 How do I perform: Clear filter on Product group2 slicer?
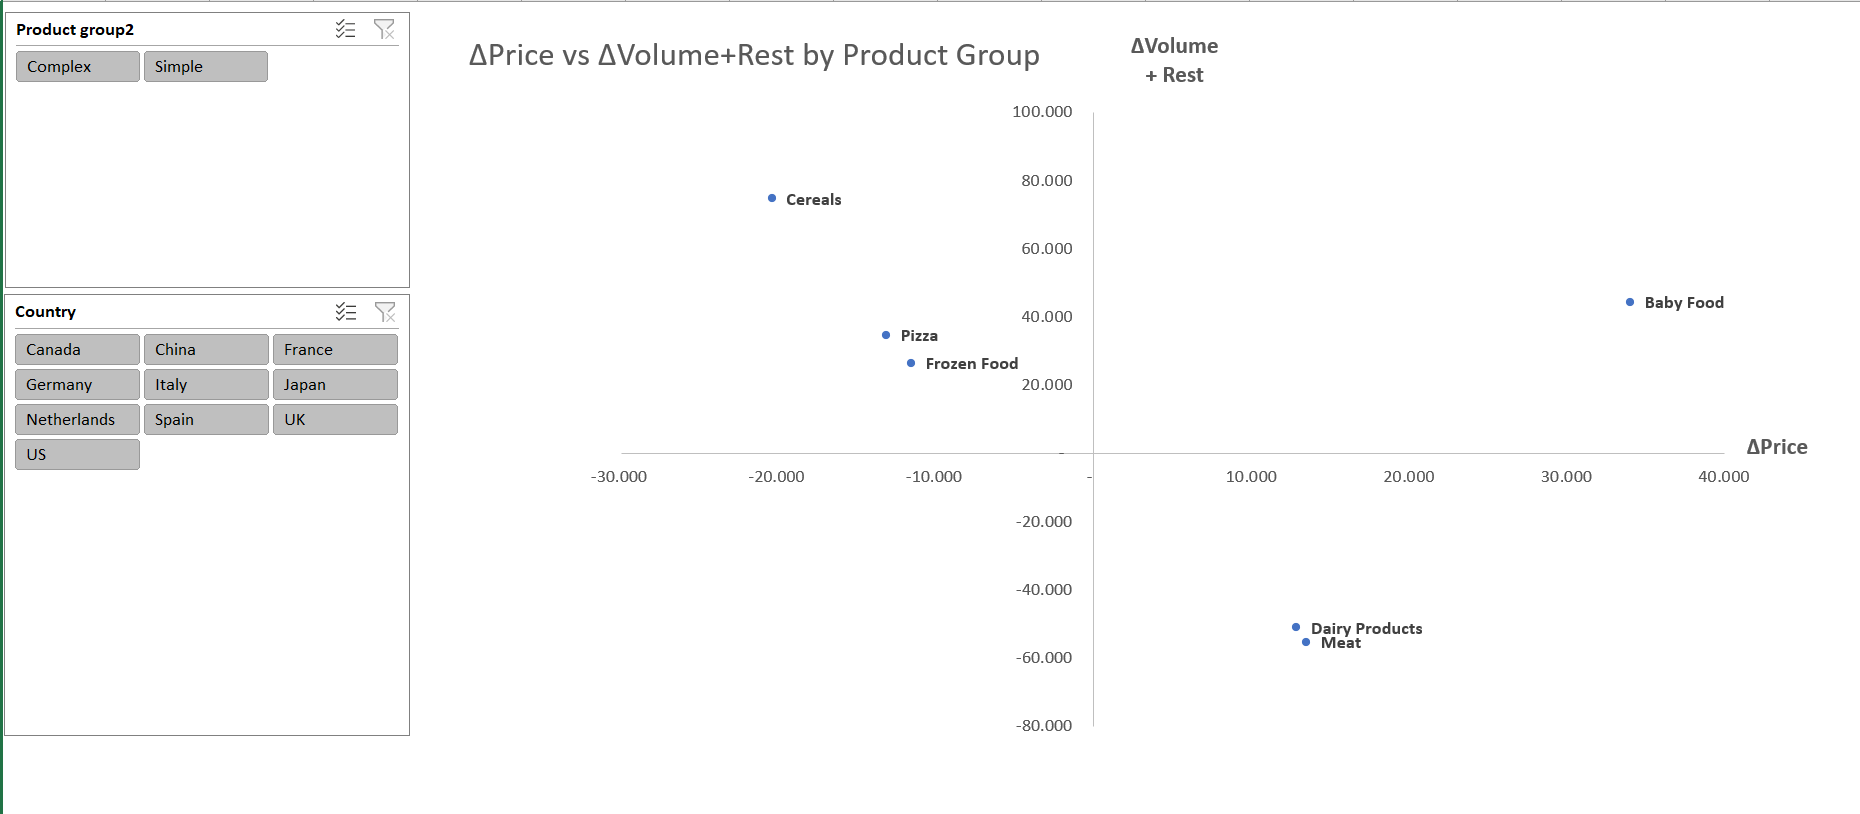[x=384, y=29]
